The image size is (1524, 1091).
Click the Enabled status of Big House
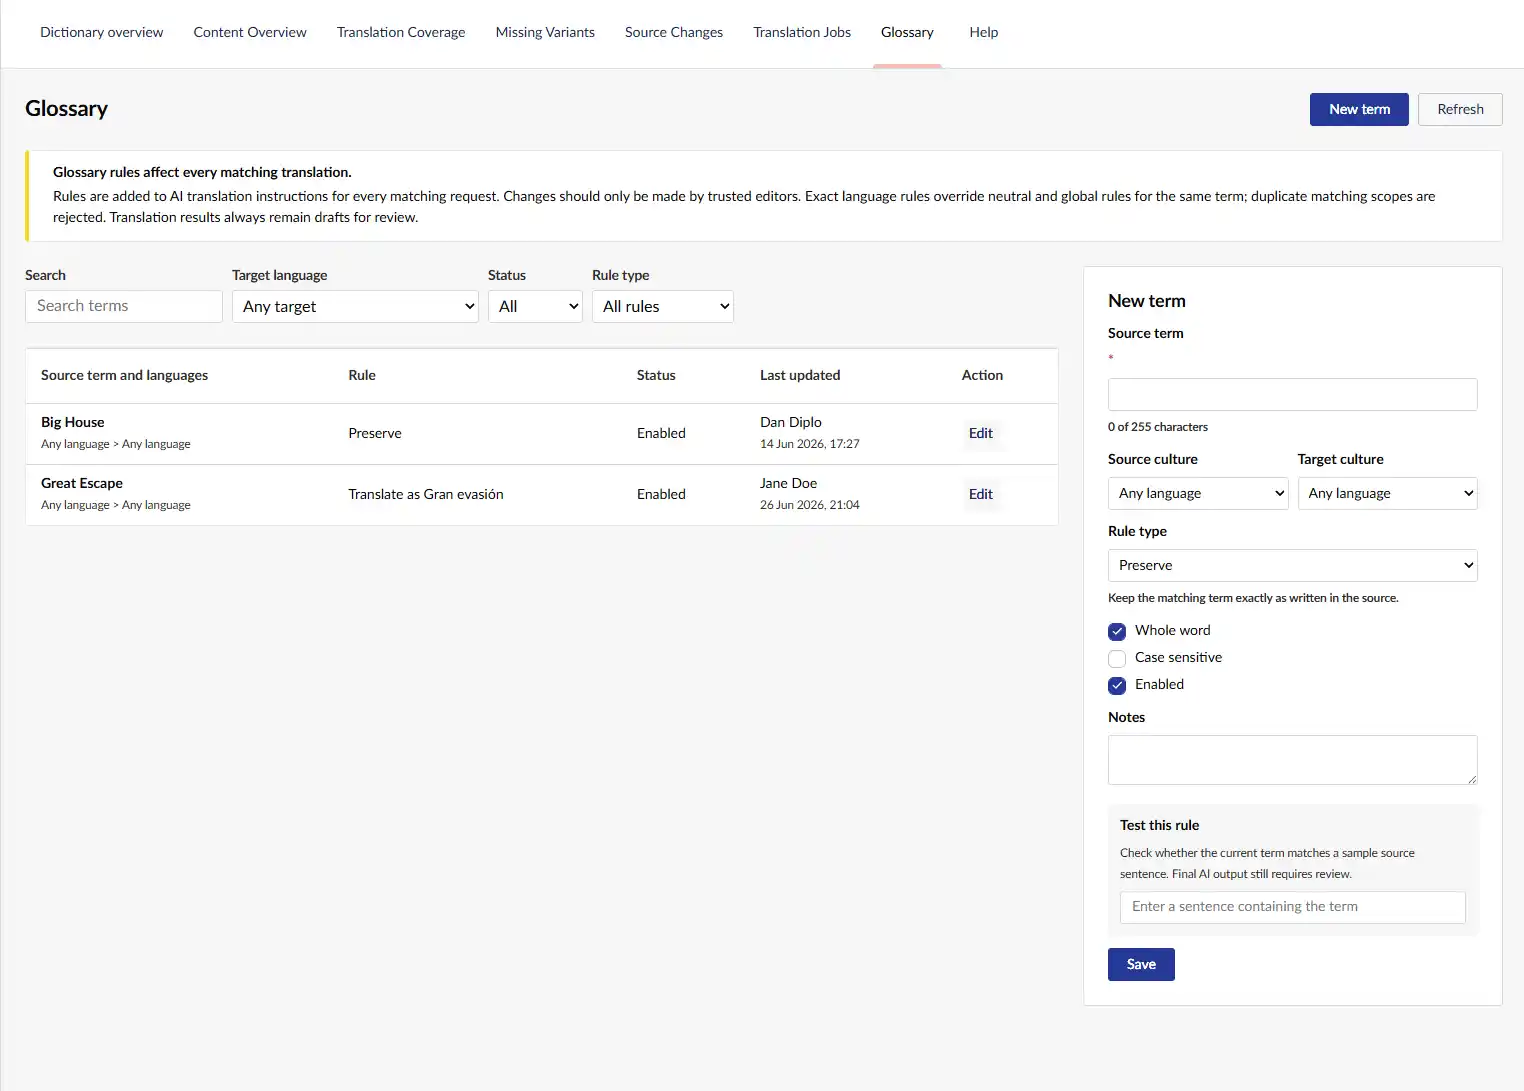[661, 433]
